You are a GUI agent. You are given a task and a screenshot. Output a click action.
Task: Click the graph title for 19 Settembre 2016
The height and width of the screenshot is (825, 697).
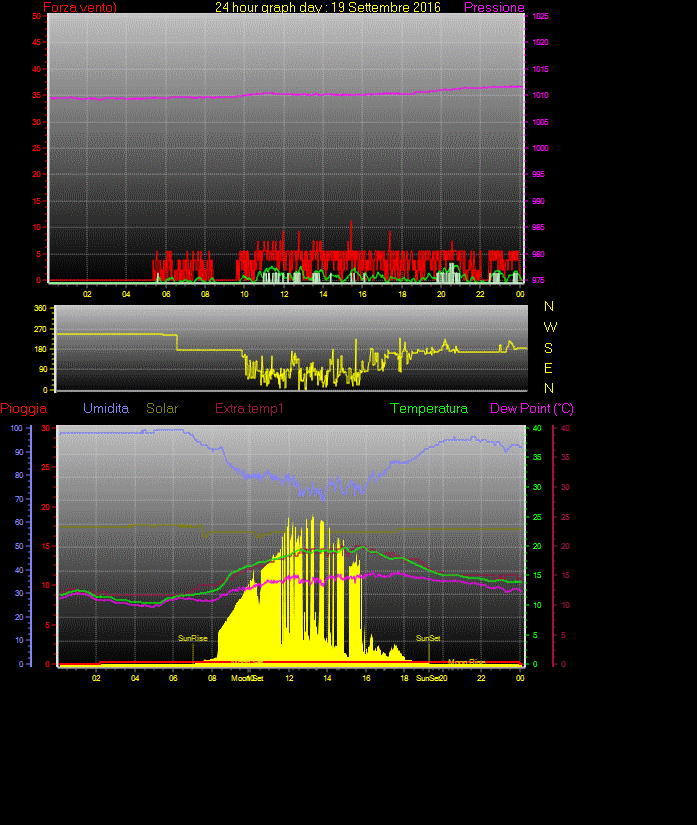pos(328,8)
